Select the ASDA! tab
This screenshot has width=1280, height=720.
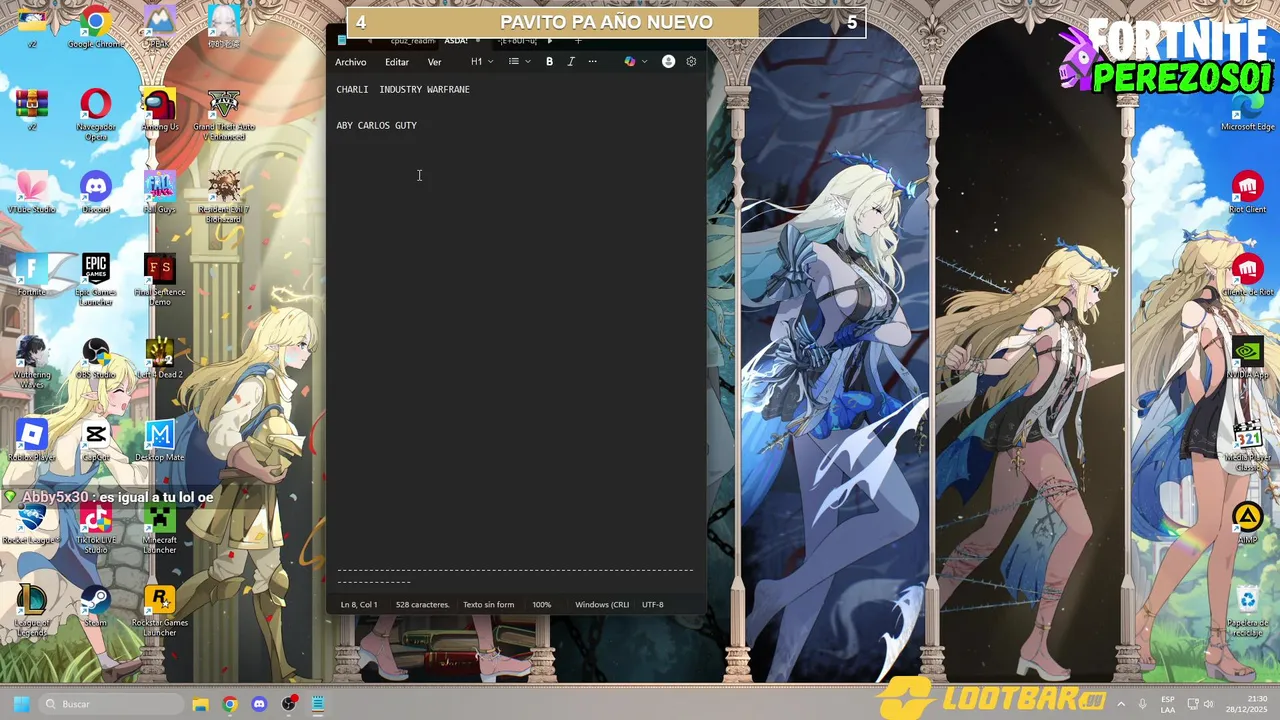click(x=456, y=41)
